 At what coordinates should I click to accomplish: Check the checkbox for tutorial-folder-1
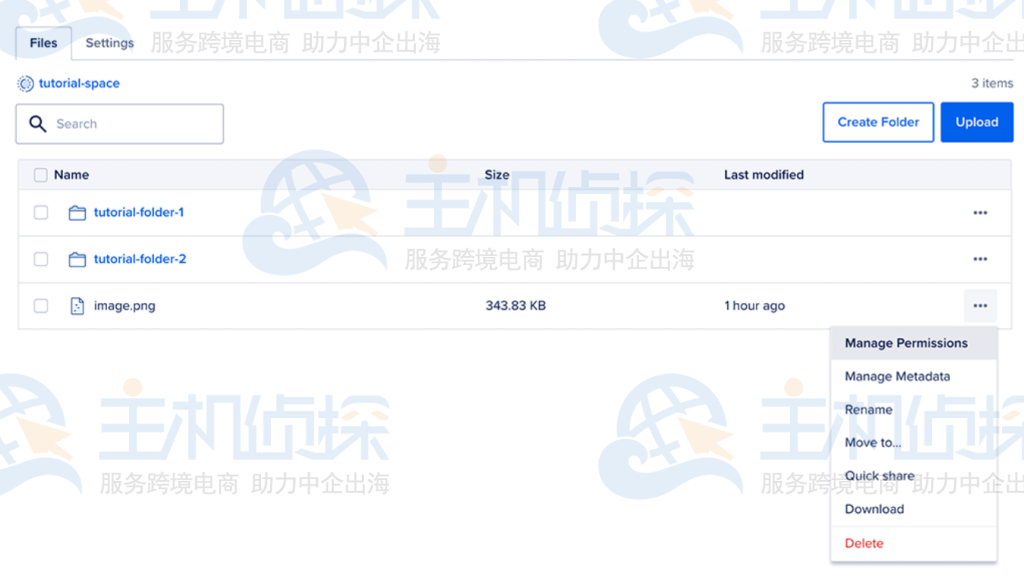40,212
